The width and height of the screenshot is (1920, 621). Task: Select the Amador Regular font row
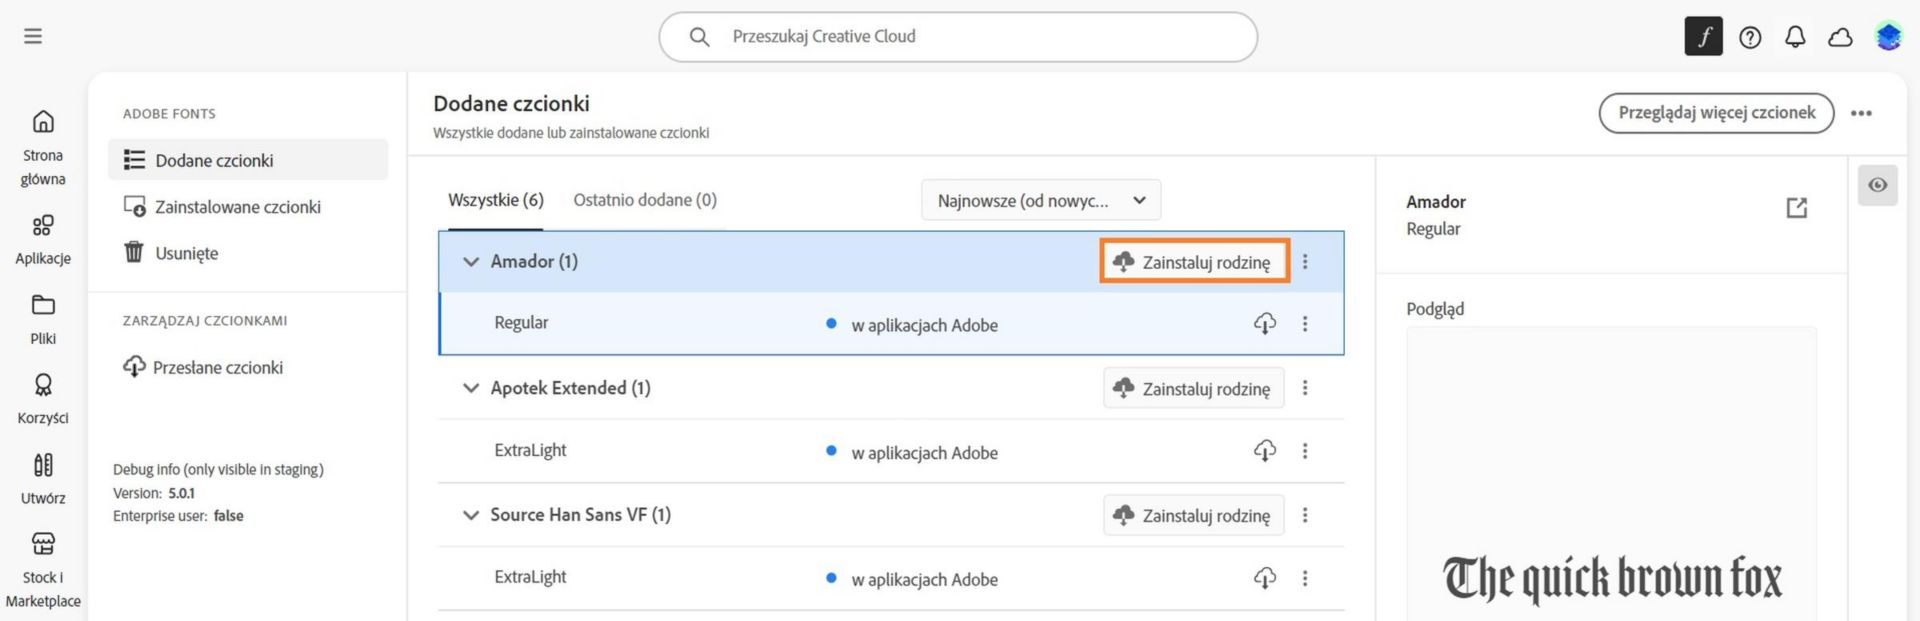coord(892,323)
